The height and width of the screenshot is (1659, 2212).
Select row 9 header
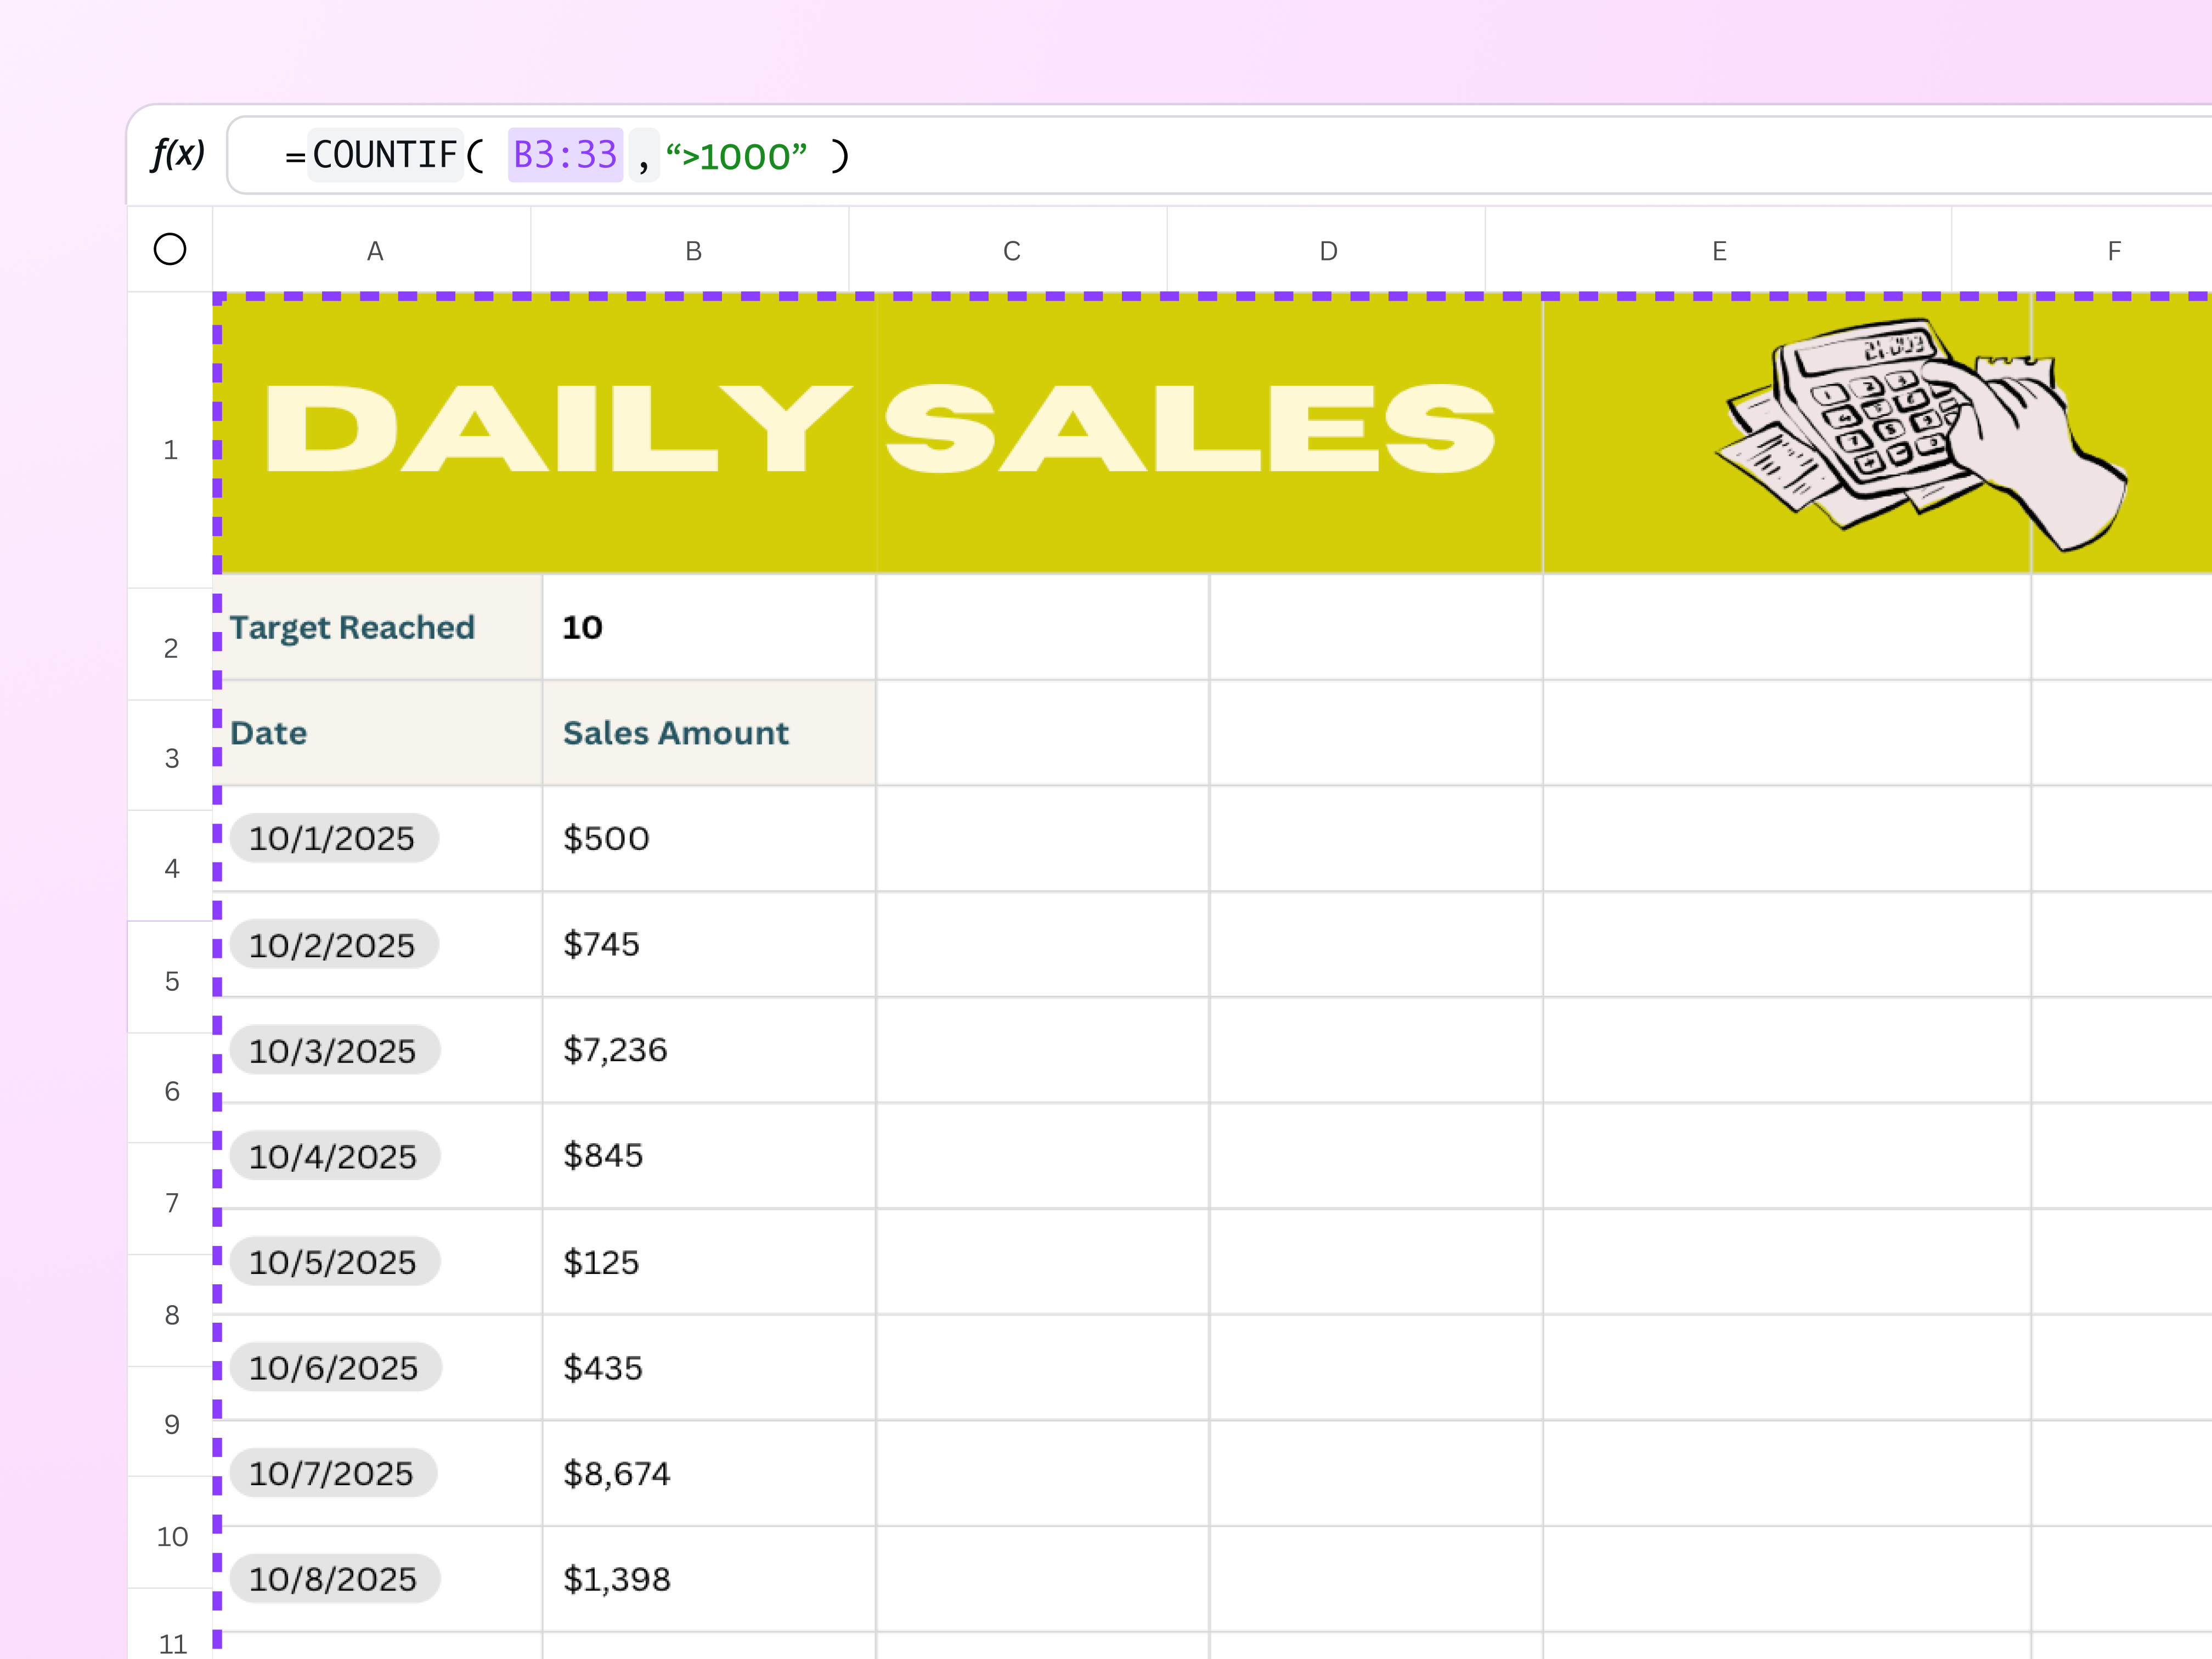[x=170, y=1423]
